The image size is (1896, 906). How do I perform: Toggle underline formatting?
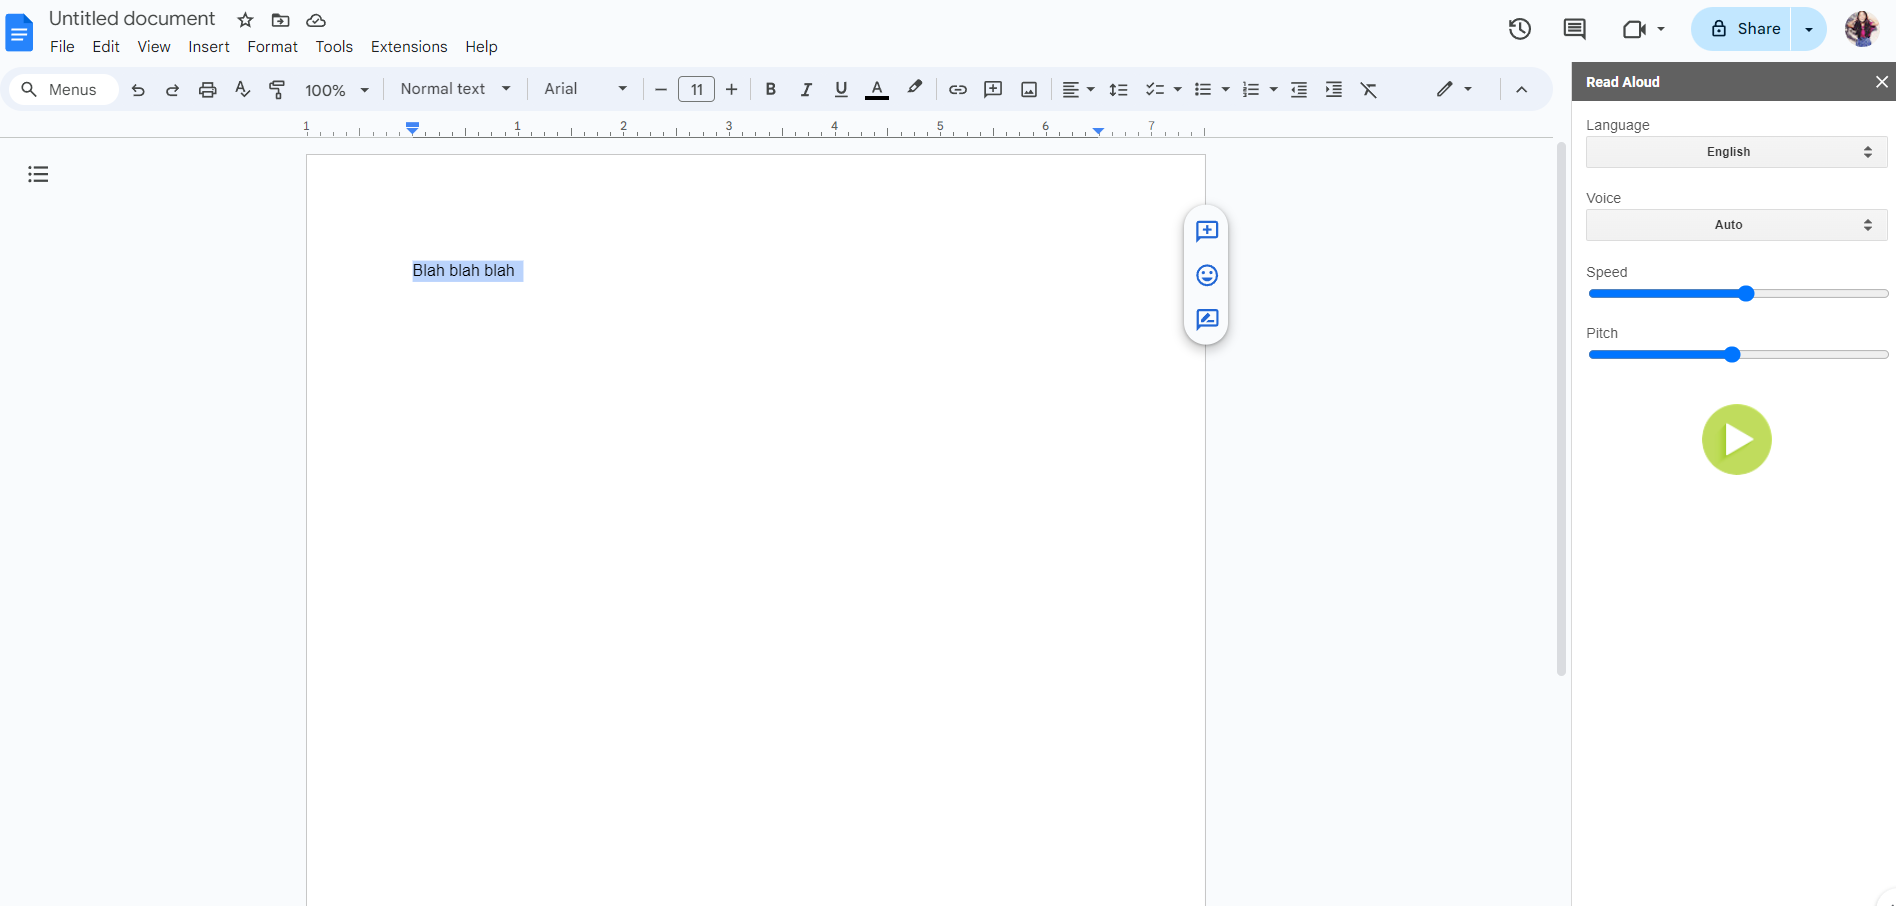point(841,90)
